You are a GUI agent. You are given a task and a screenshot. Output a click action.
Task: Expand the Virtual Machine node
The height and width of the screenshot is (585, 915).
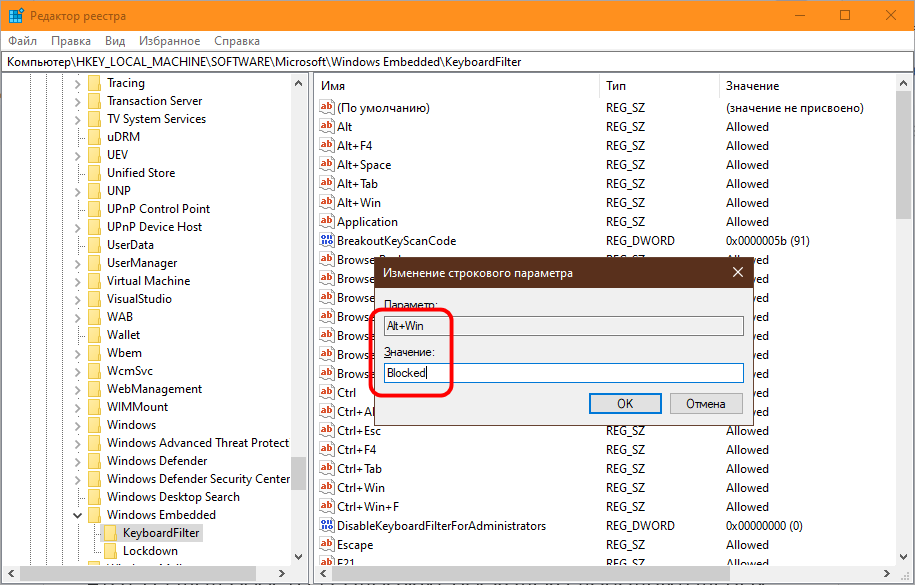(x=77, y=281)
